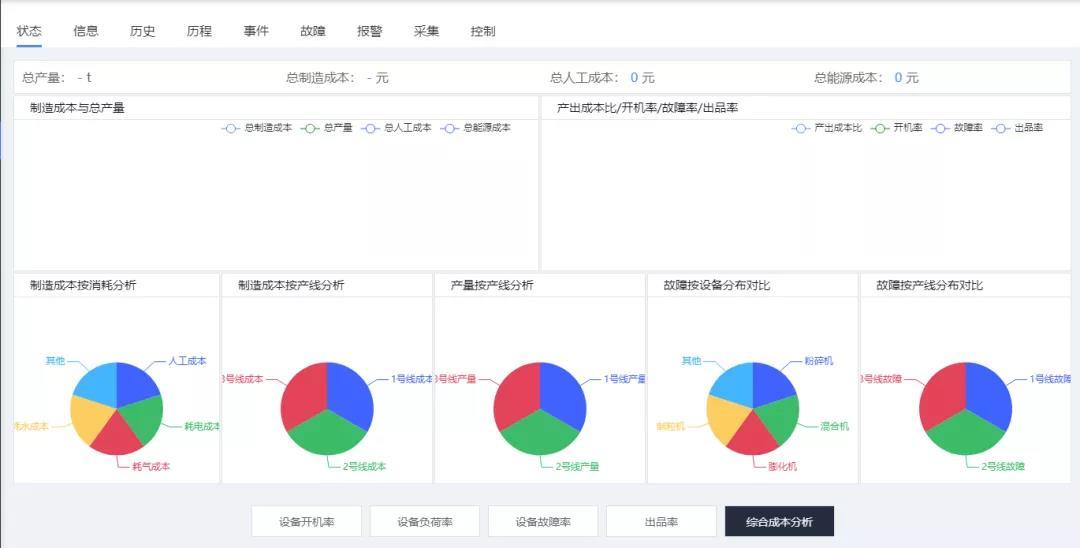Toggle the 产出成本比 legend series
The height and width of the screenshot is (548, 1080).
tap(827, 128)
